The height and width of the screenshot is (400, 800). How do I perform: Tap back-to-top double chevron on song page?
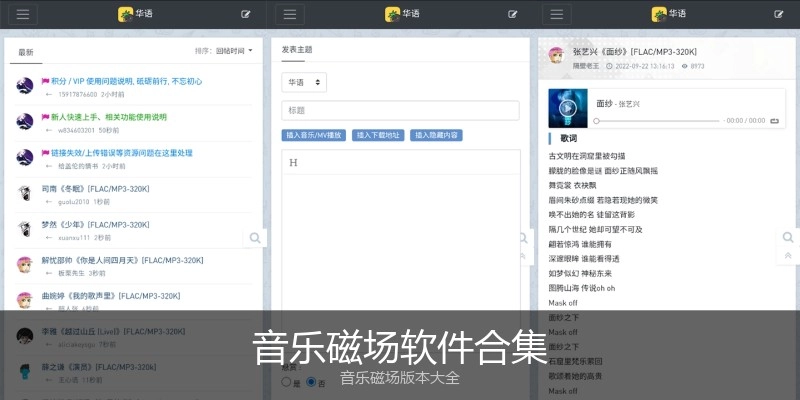[x=788, y=256]
